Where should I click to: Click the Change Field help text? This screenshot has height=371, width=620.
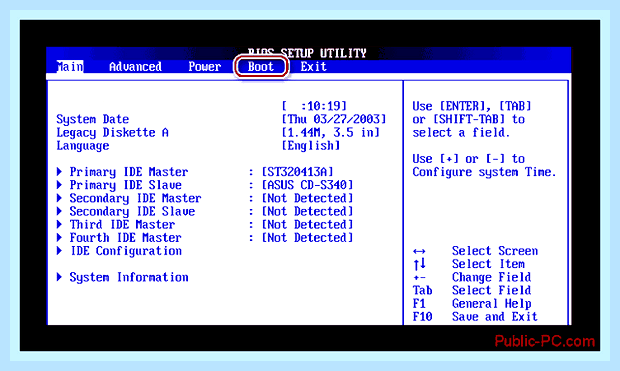(x=491, y=277)
